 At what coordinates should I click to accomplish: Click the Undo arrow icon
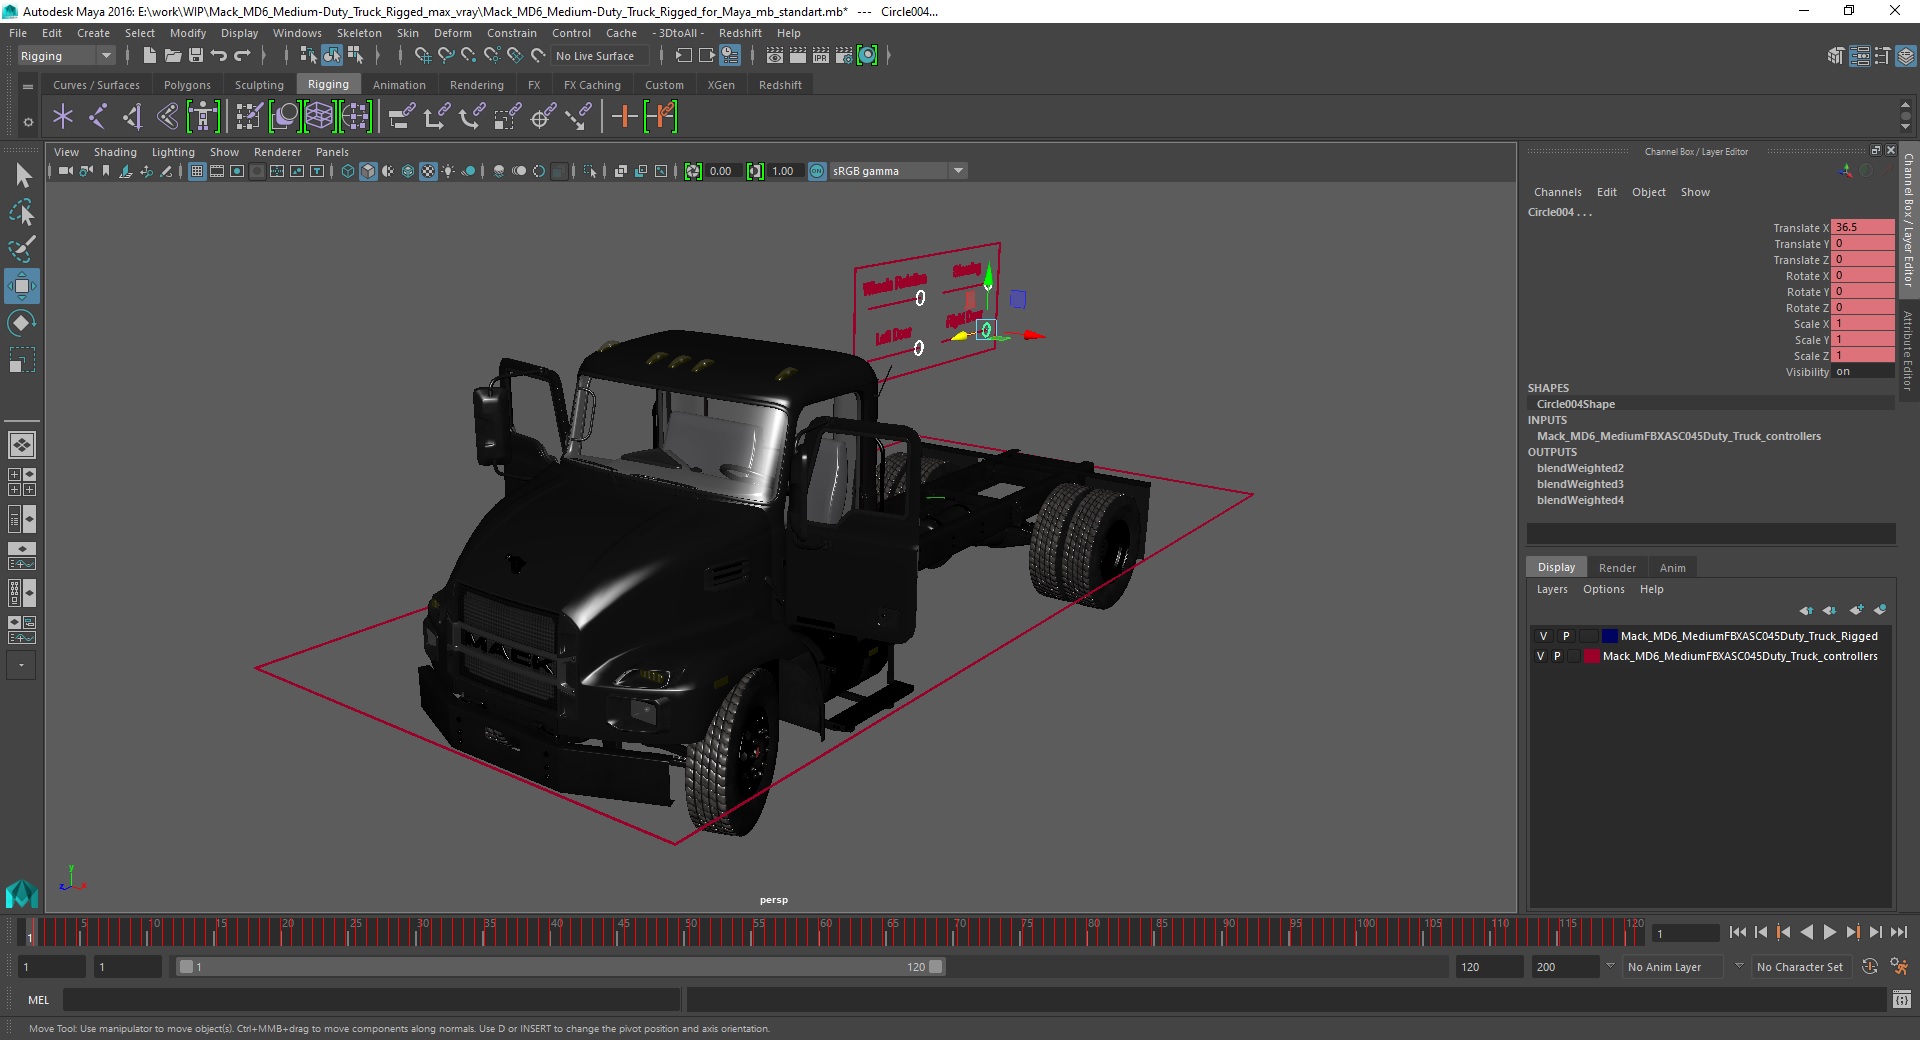coord(219,56)
